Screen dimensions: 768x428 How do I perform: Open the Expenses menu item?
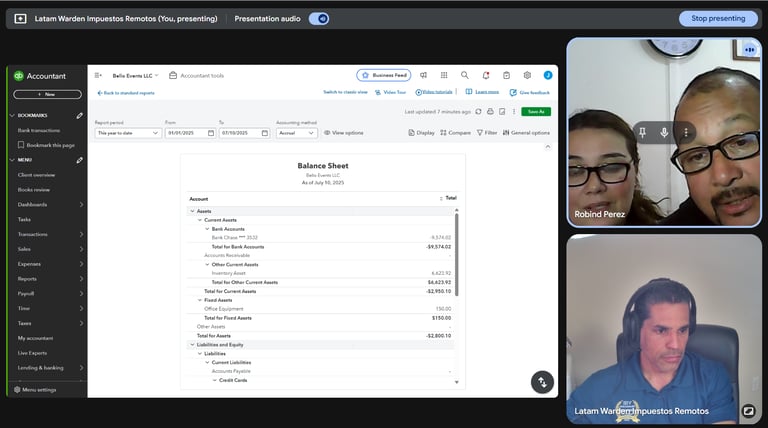tap(29, 263)
